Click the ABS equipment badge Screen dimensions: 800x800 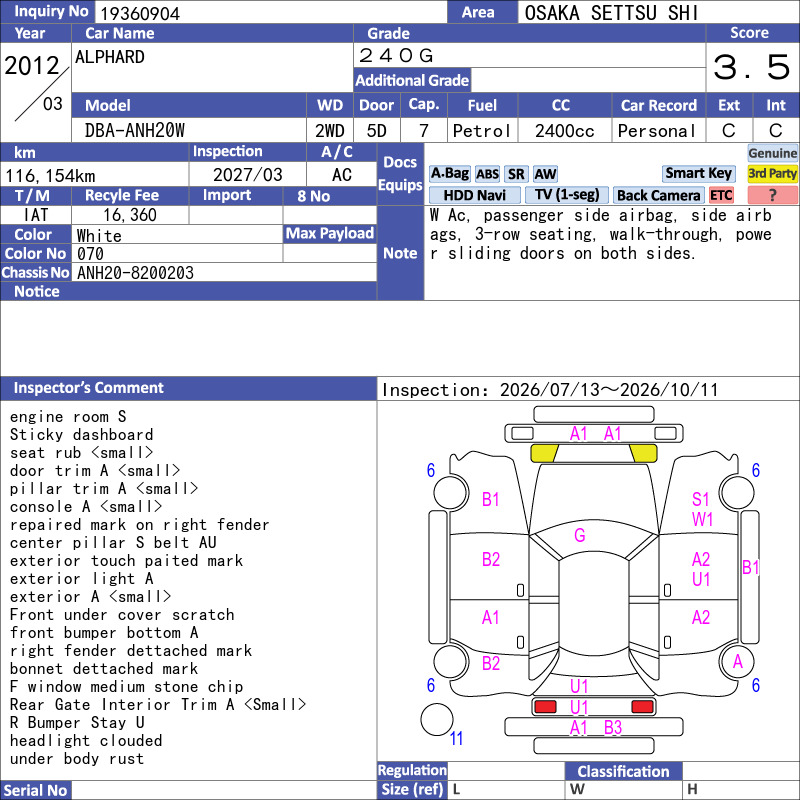pyautogui.click(x=487, y=174)
